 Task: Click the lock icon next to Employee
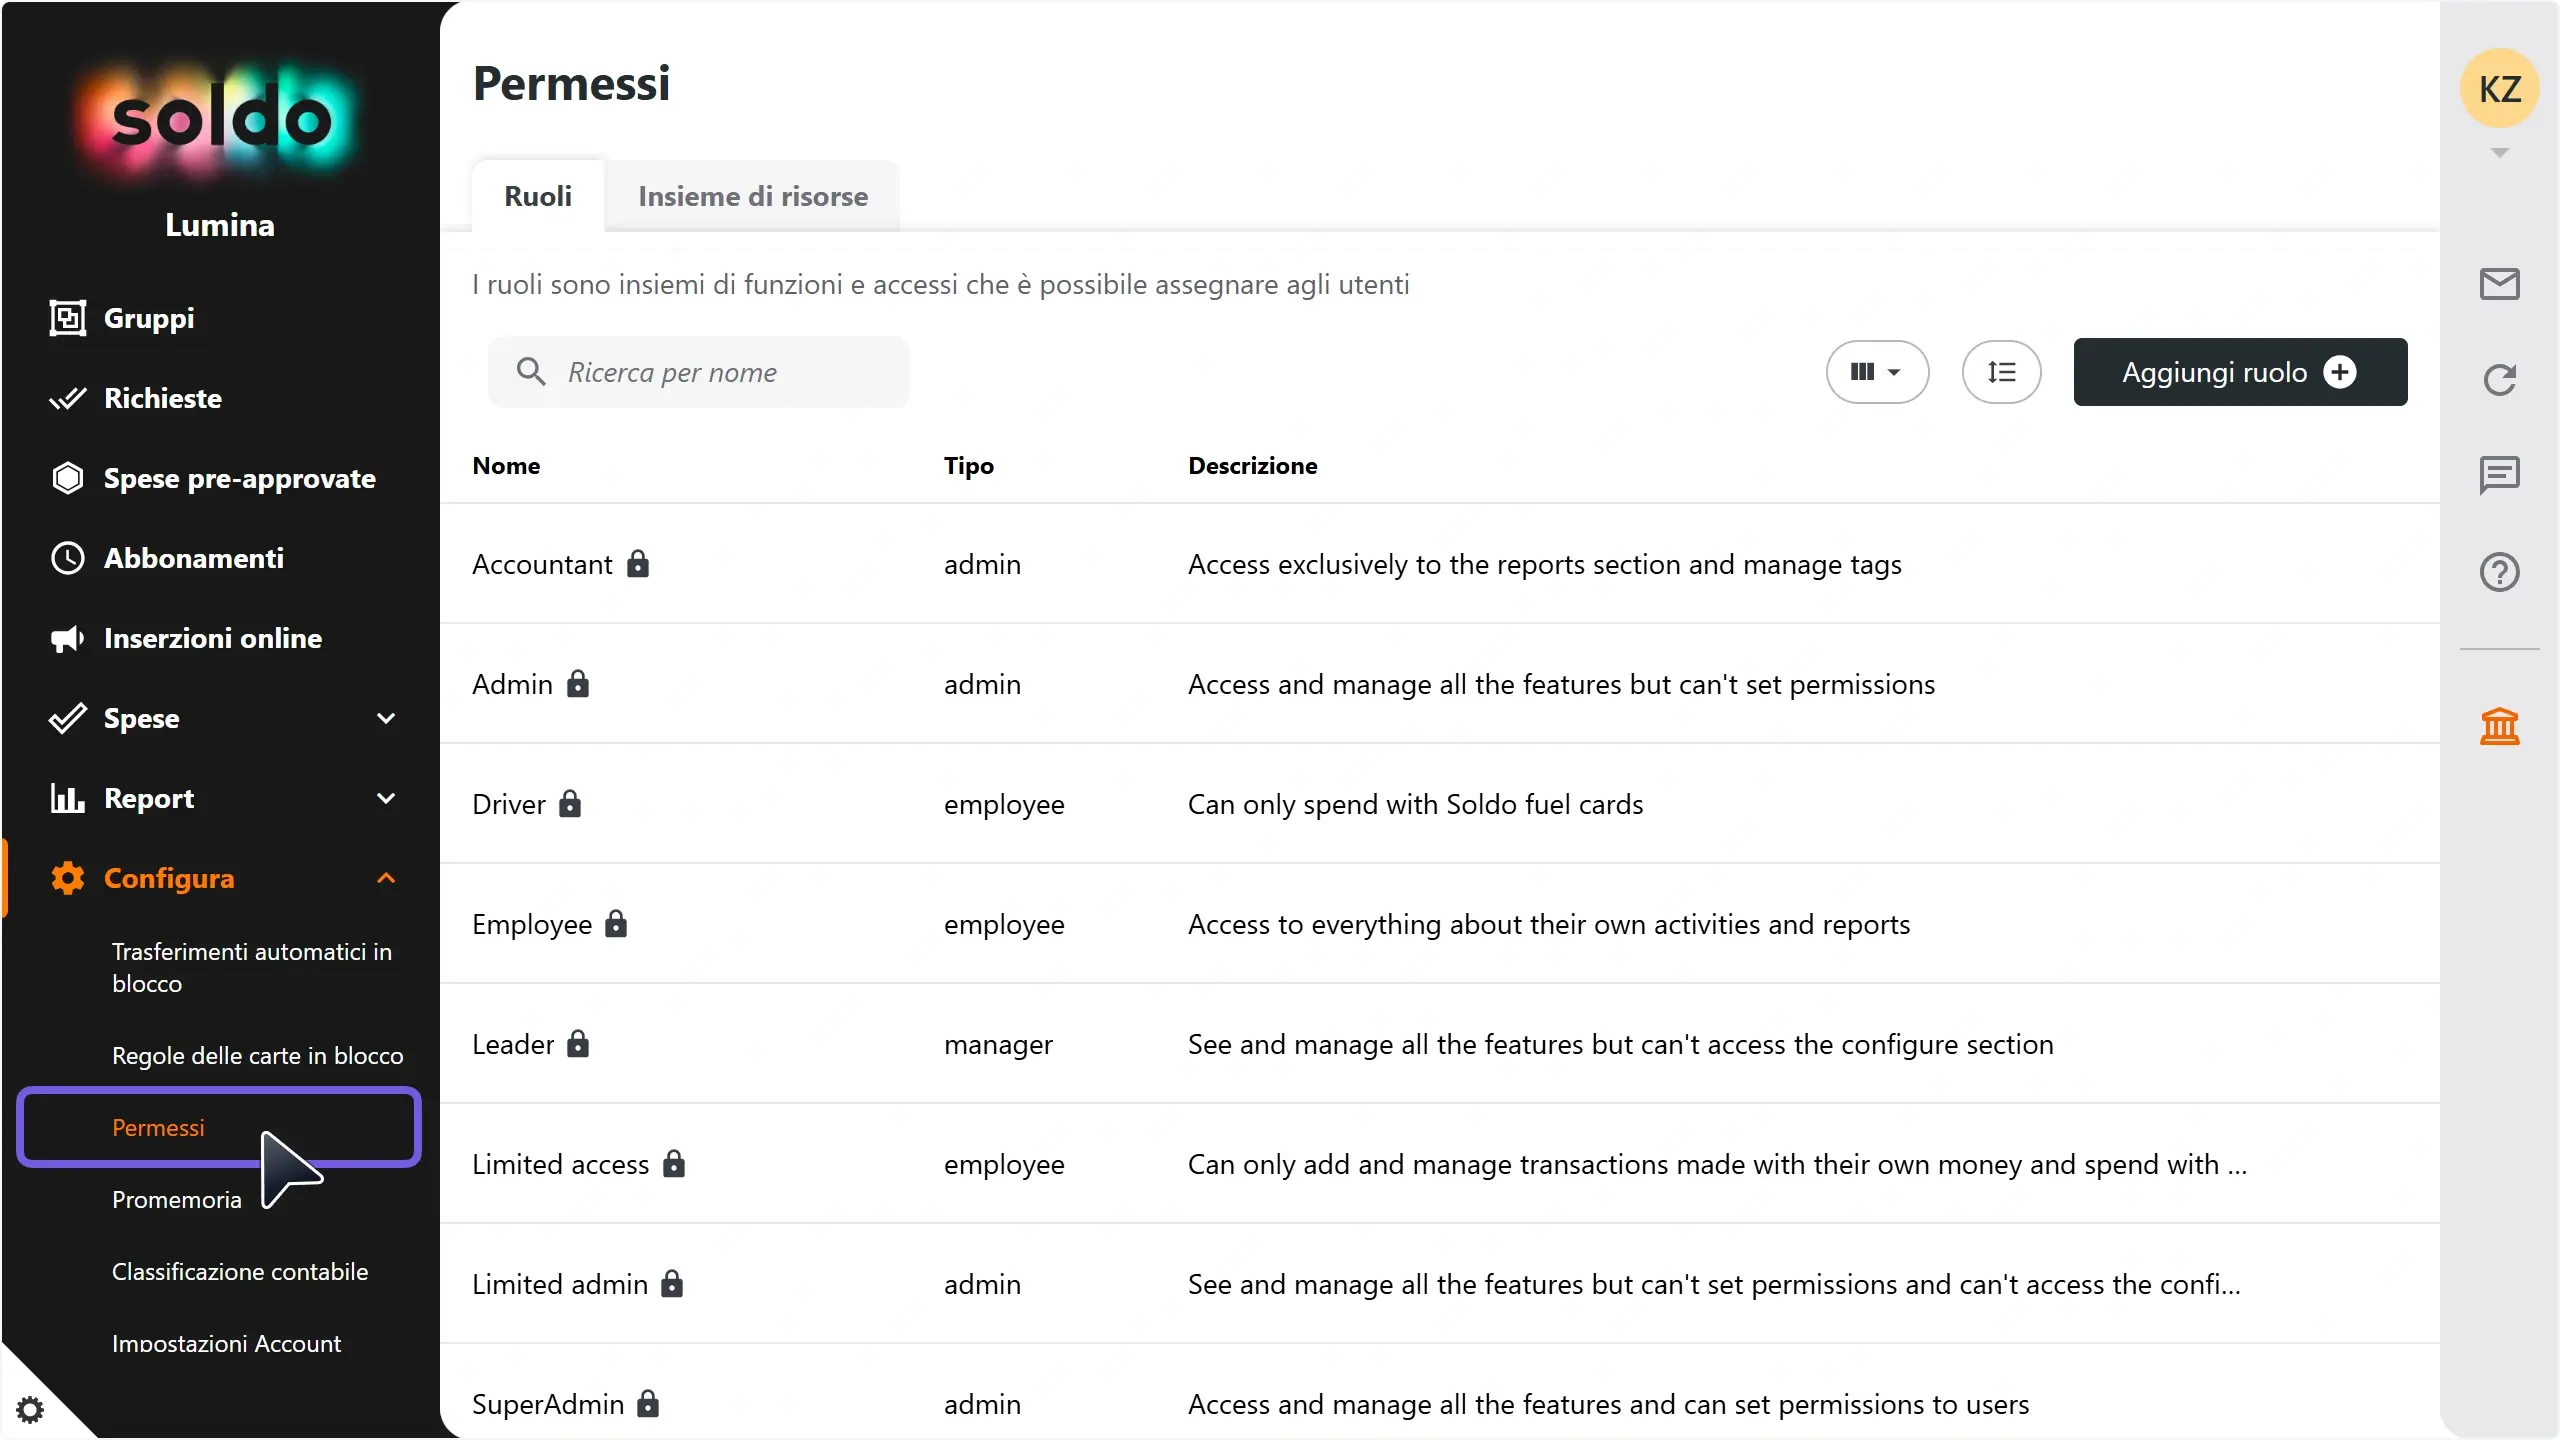(616, 924)
